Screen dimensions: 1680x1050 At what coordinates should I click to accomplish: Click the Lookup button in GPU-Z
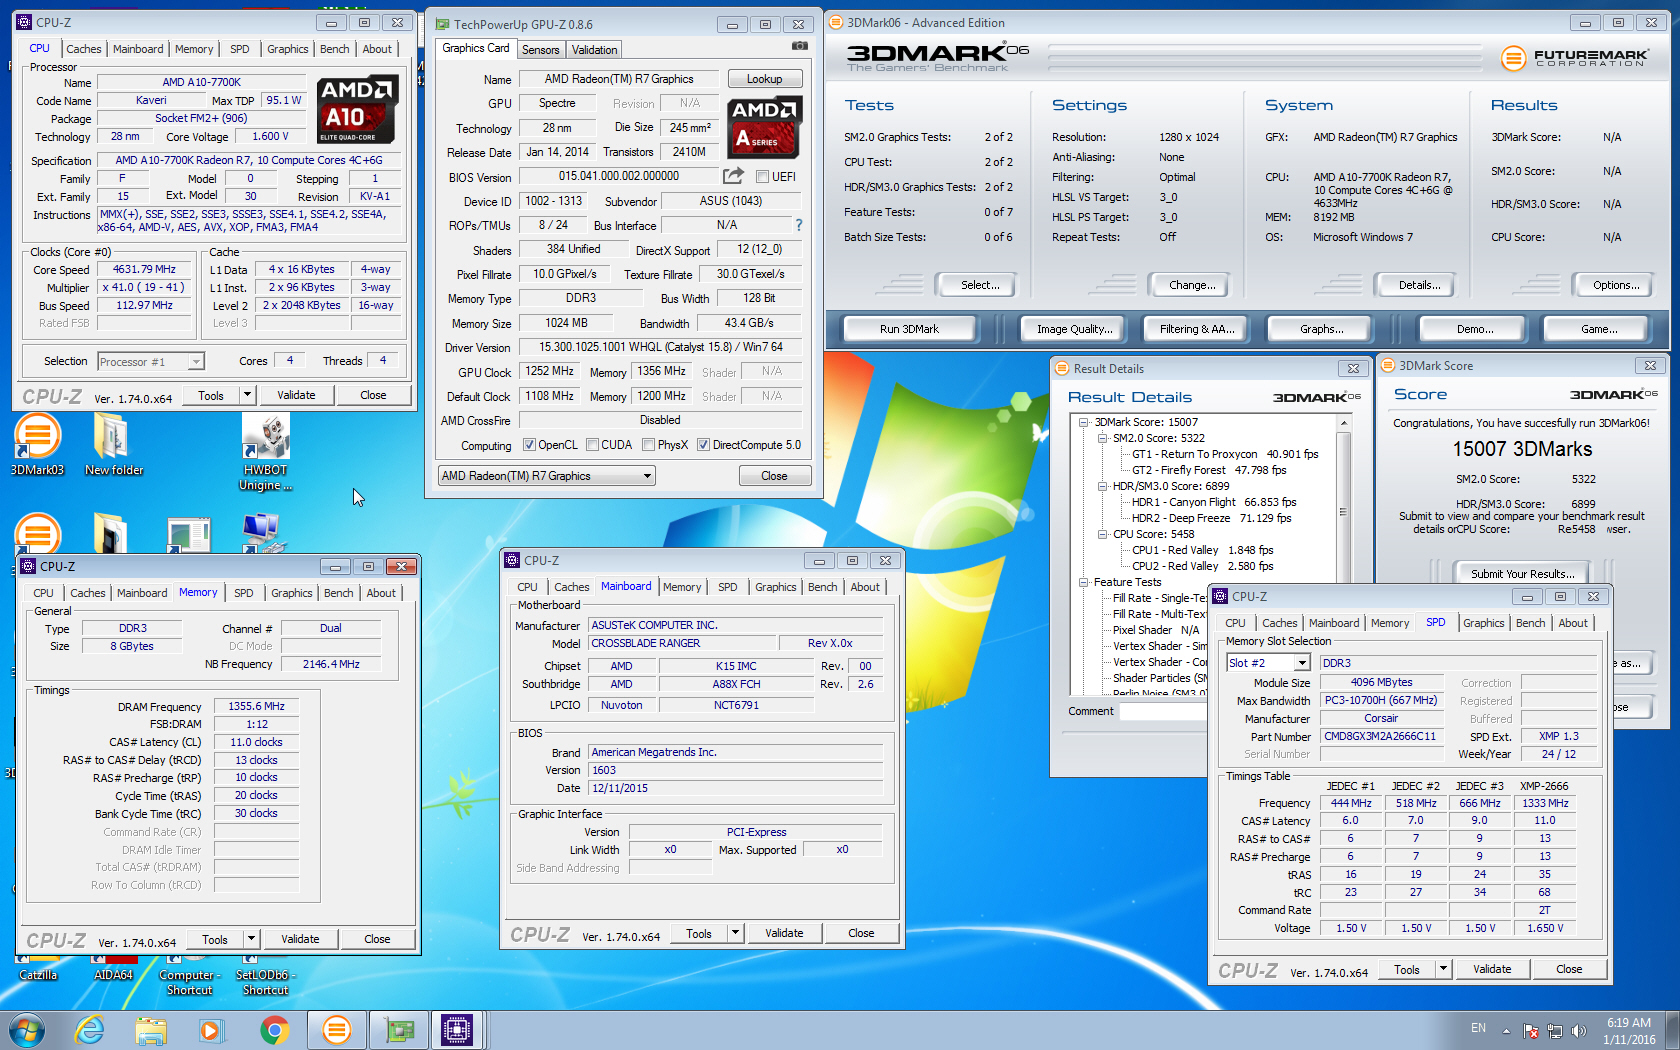764,79
